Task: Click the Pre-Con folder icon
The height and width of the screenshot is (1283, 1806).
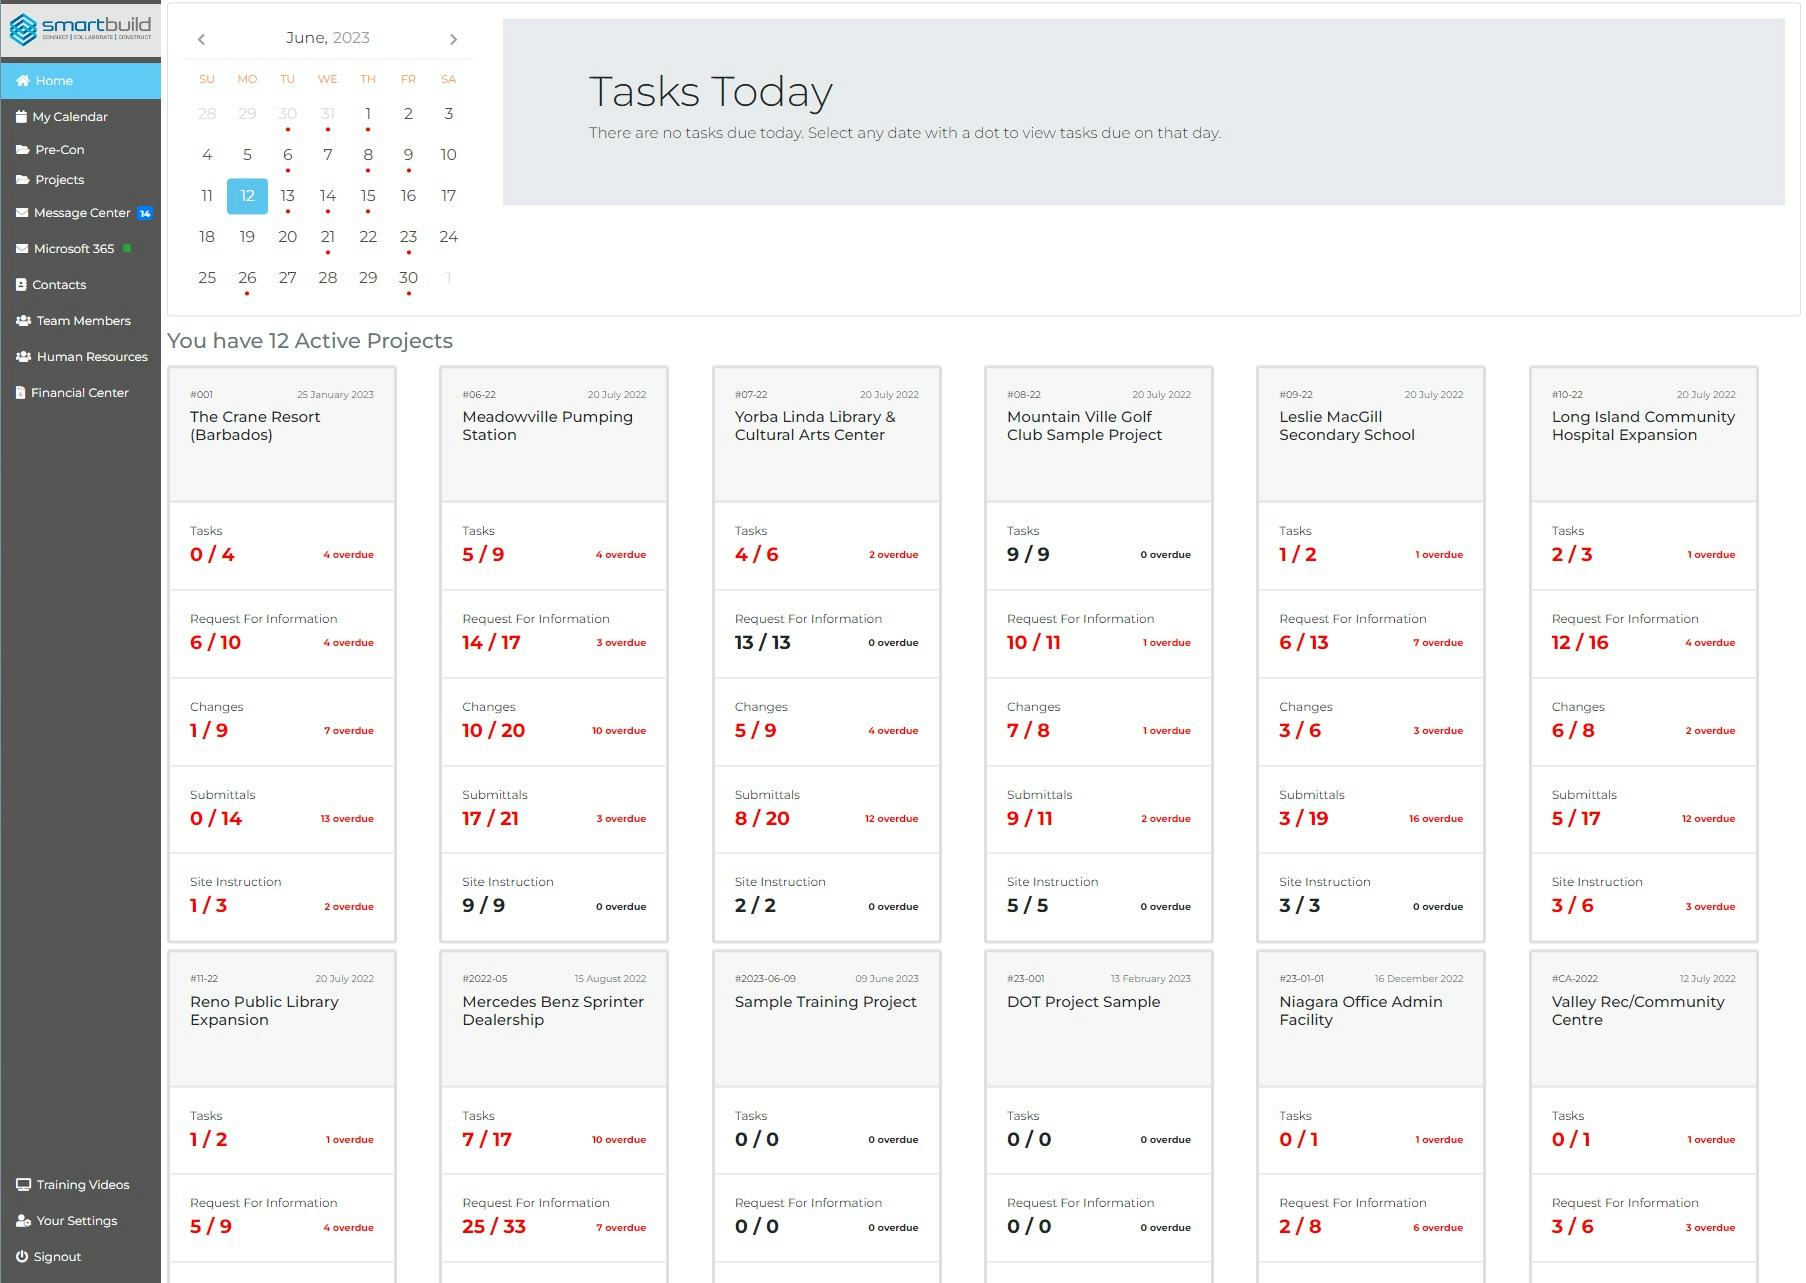Action: (21, 149)
